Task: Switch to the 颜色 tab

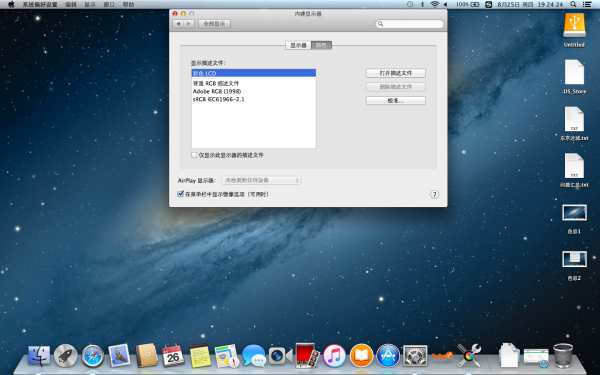Action: pyautogui.click(x=321, y=45)
